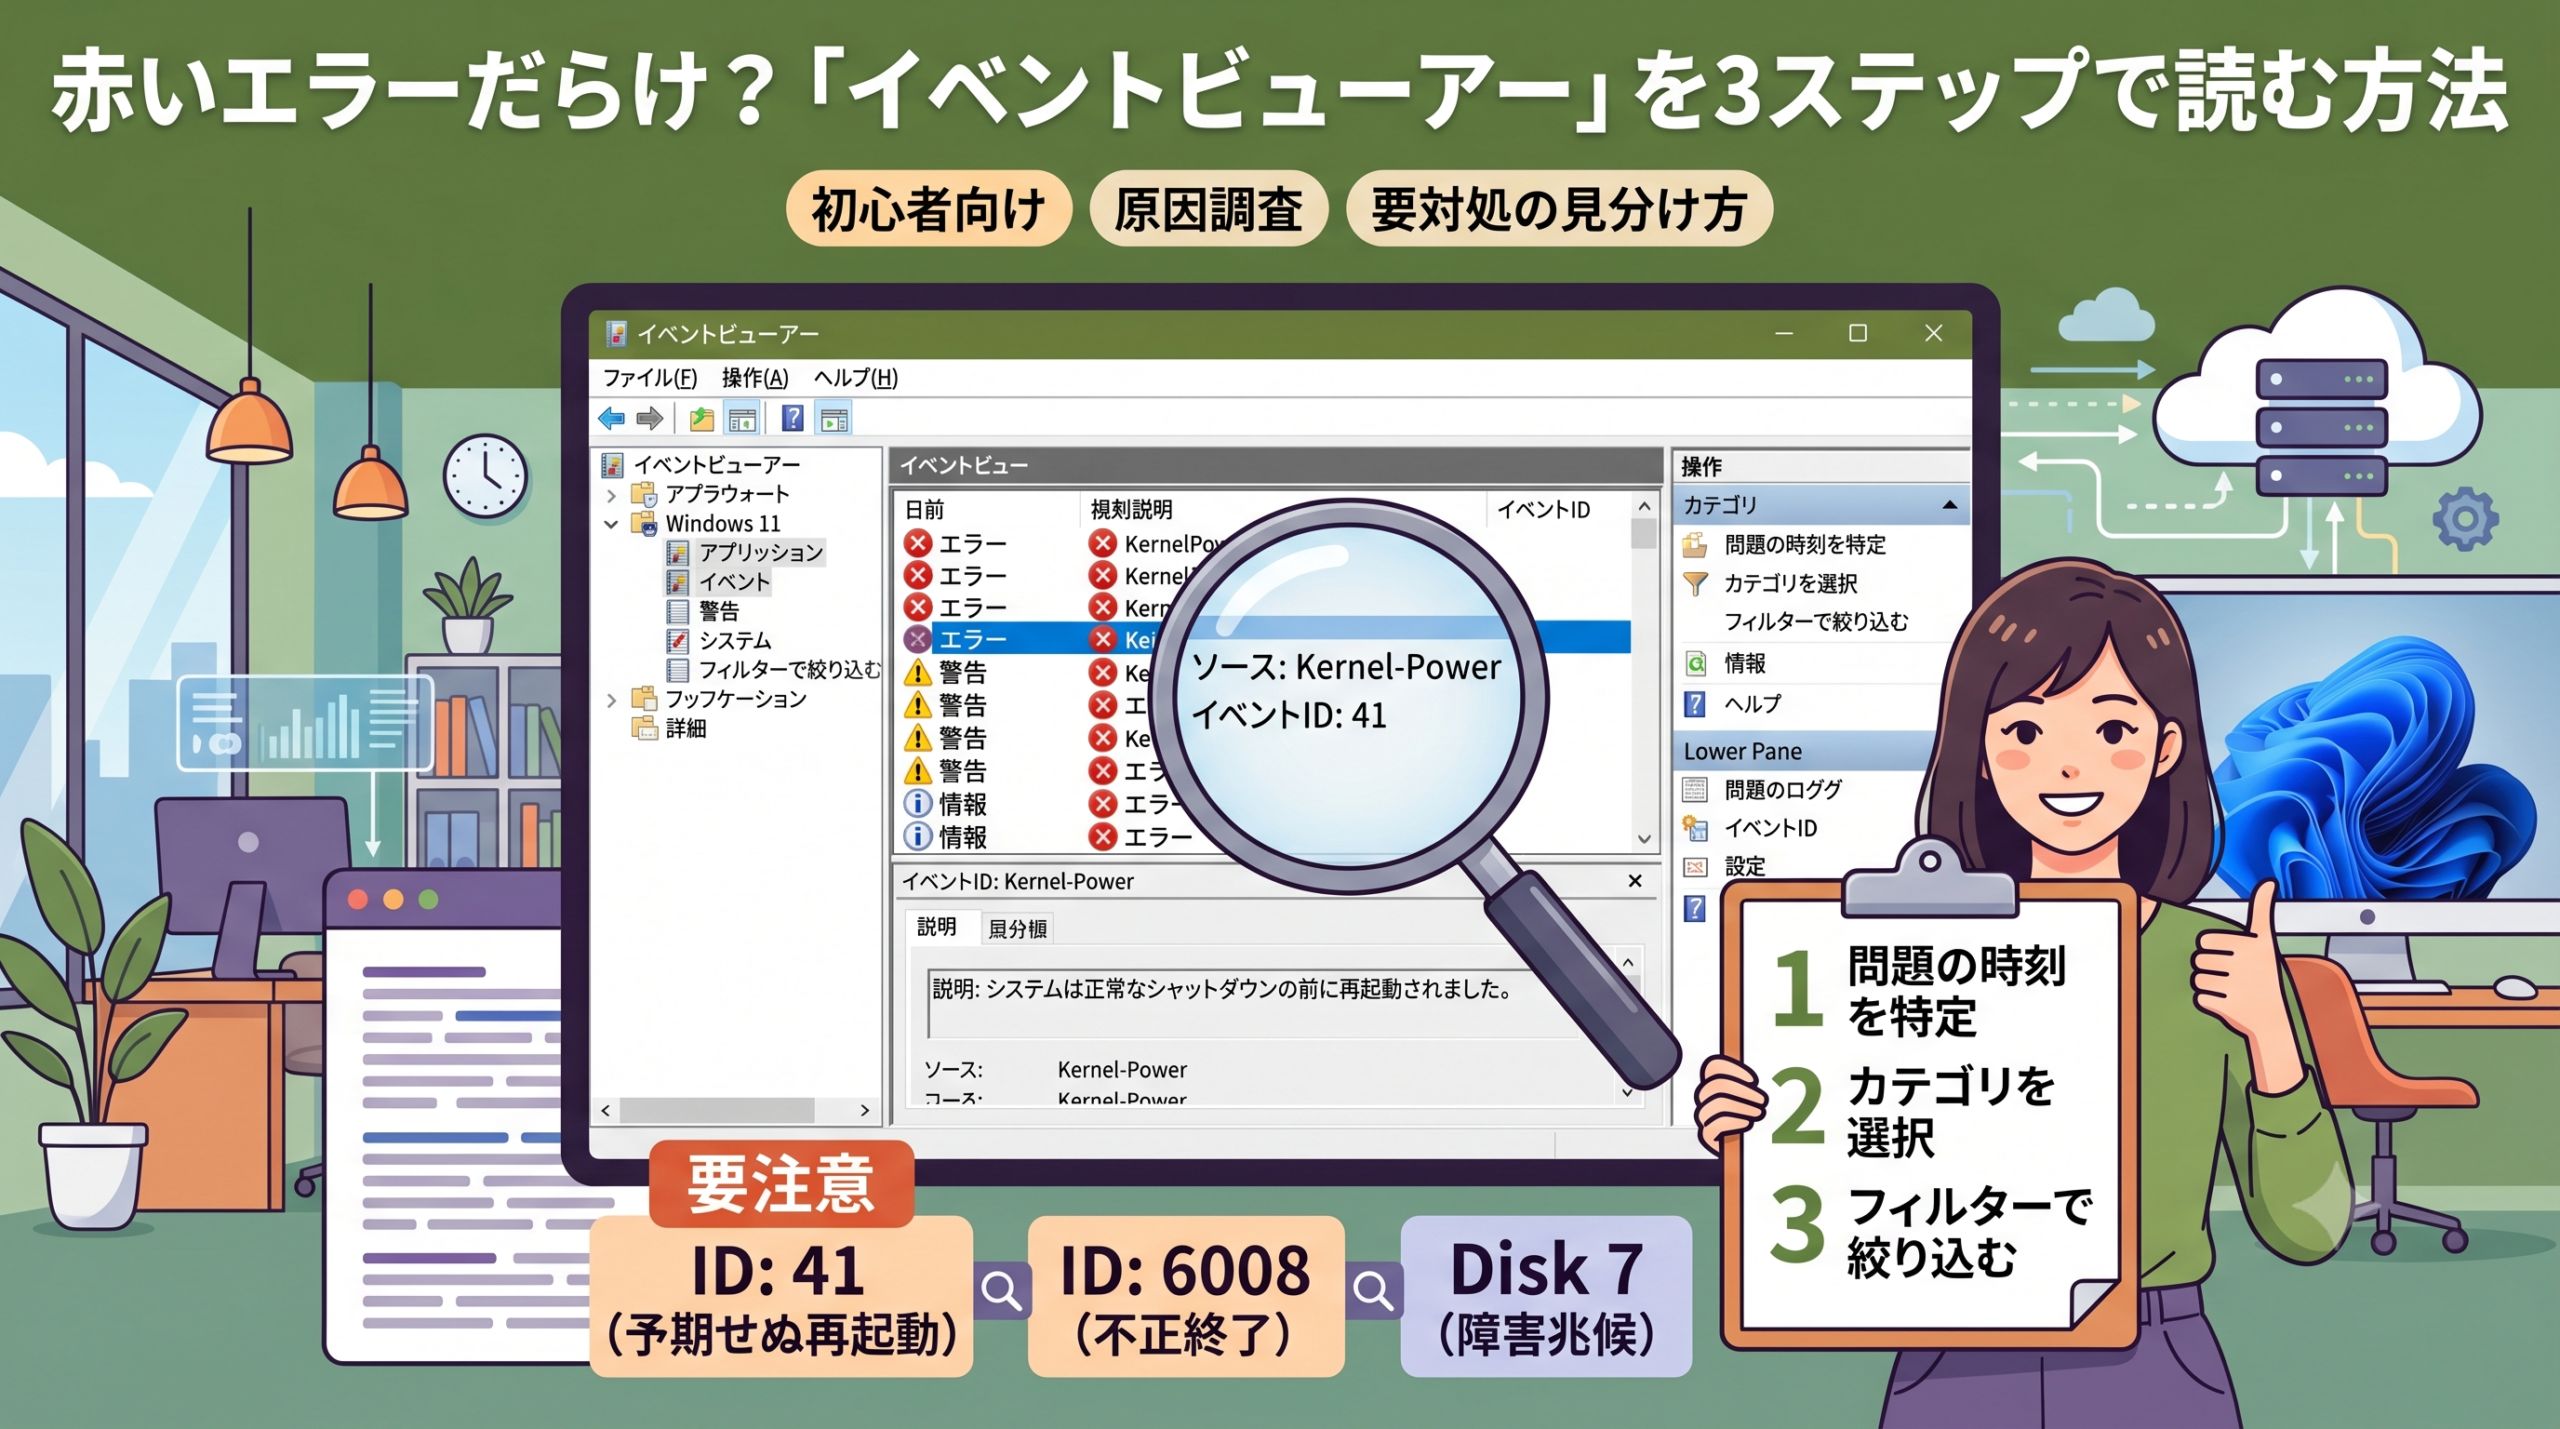The image size is (2560, 1429).
Task: Click 情報 action in 操作 pane
Action: [x=1726, y=664]
